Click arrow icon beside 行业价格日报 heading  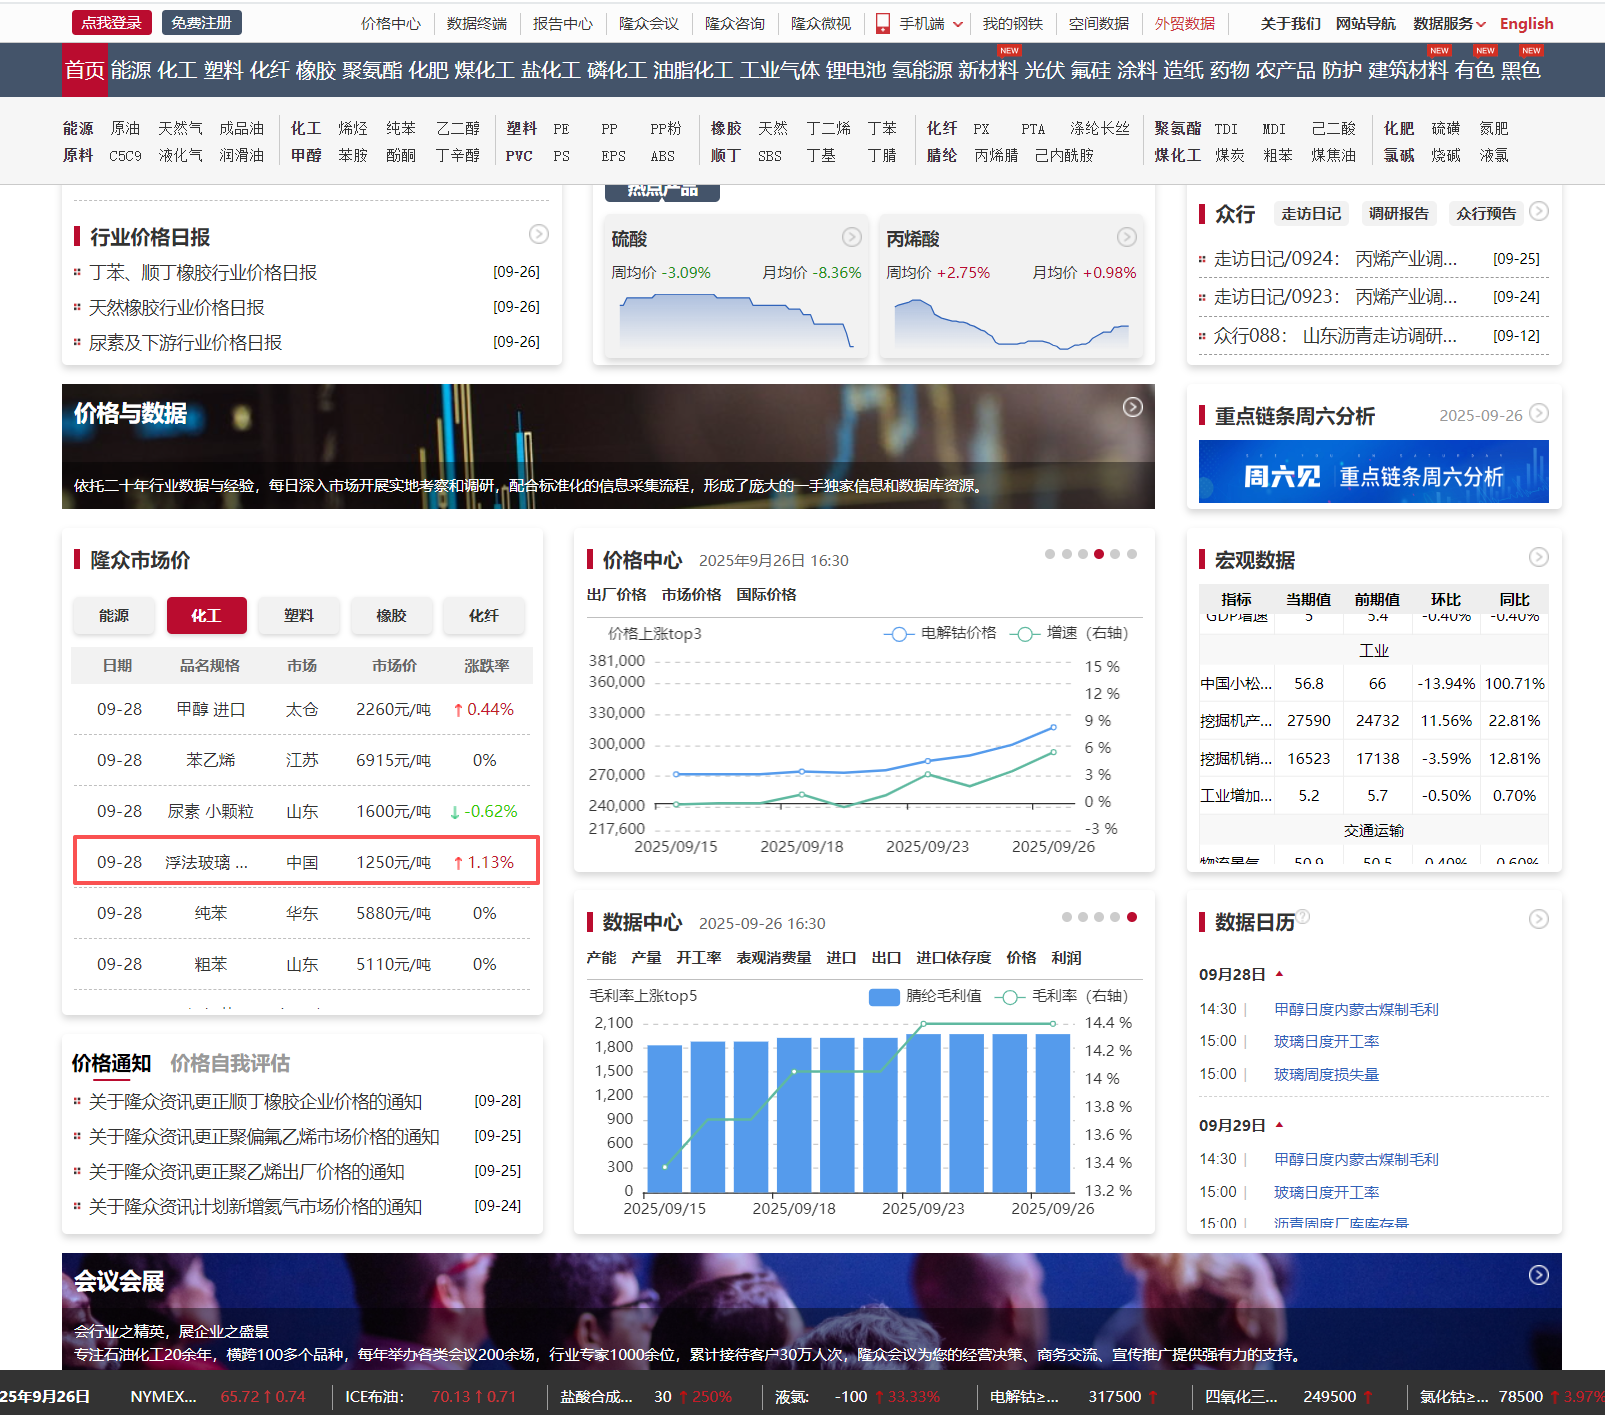tap(538, 234)
